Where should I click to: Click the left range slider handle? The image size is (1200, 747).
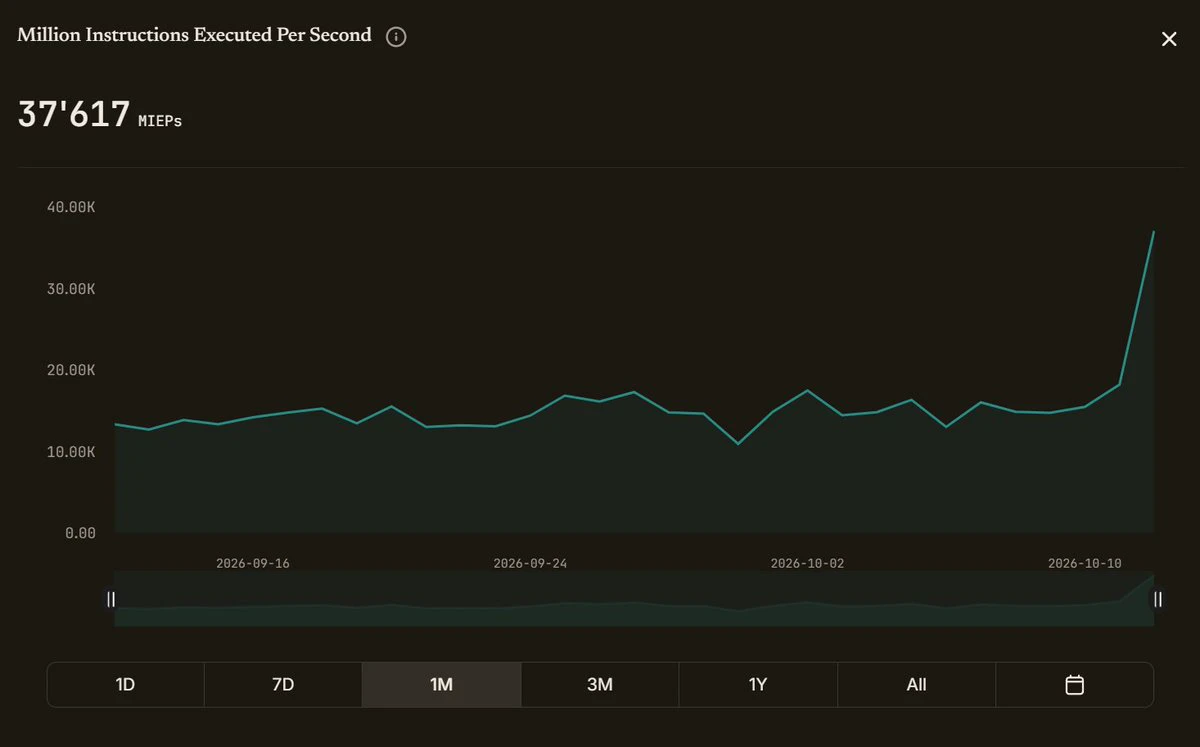coord(111,599)
